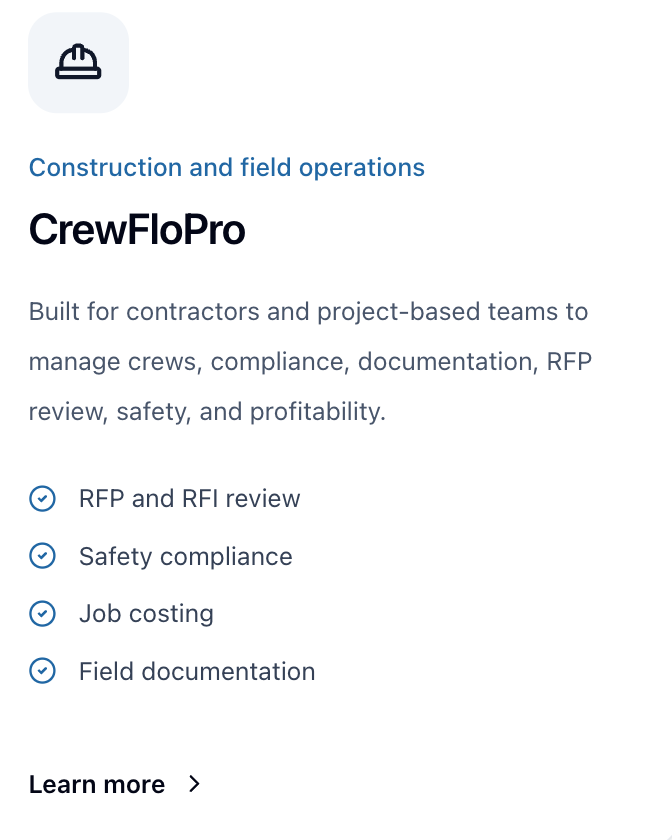The width and height of the screenshot is (672, 840).
Task: Select the RFP and RFI review item
Action: click(189, 498)
